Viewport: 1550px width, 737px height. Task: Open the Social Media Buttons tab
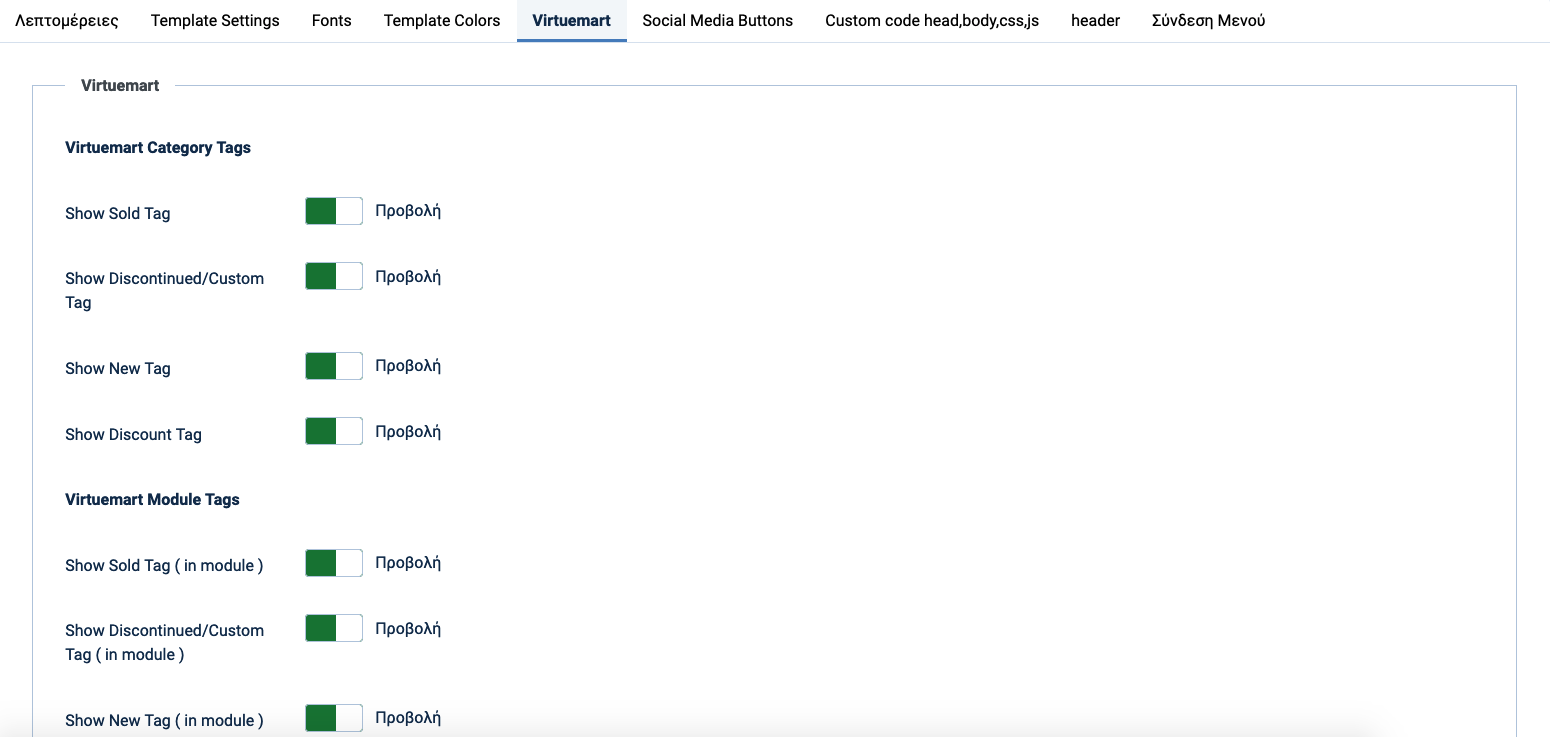718,20
